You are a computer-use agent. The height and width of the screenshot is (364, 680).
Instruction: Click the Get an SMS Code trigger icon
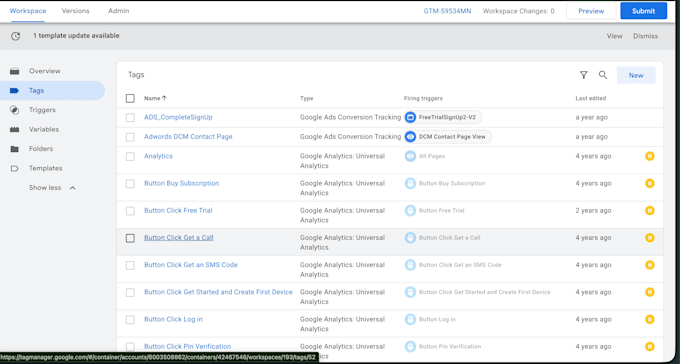pyautogui.click(x=410, y=265)
